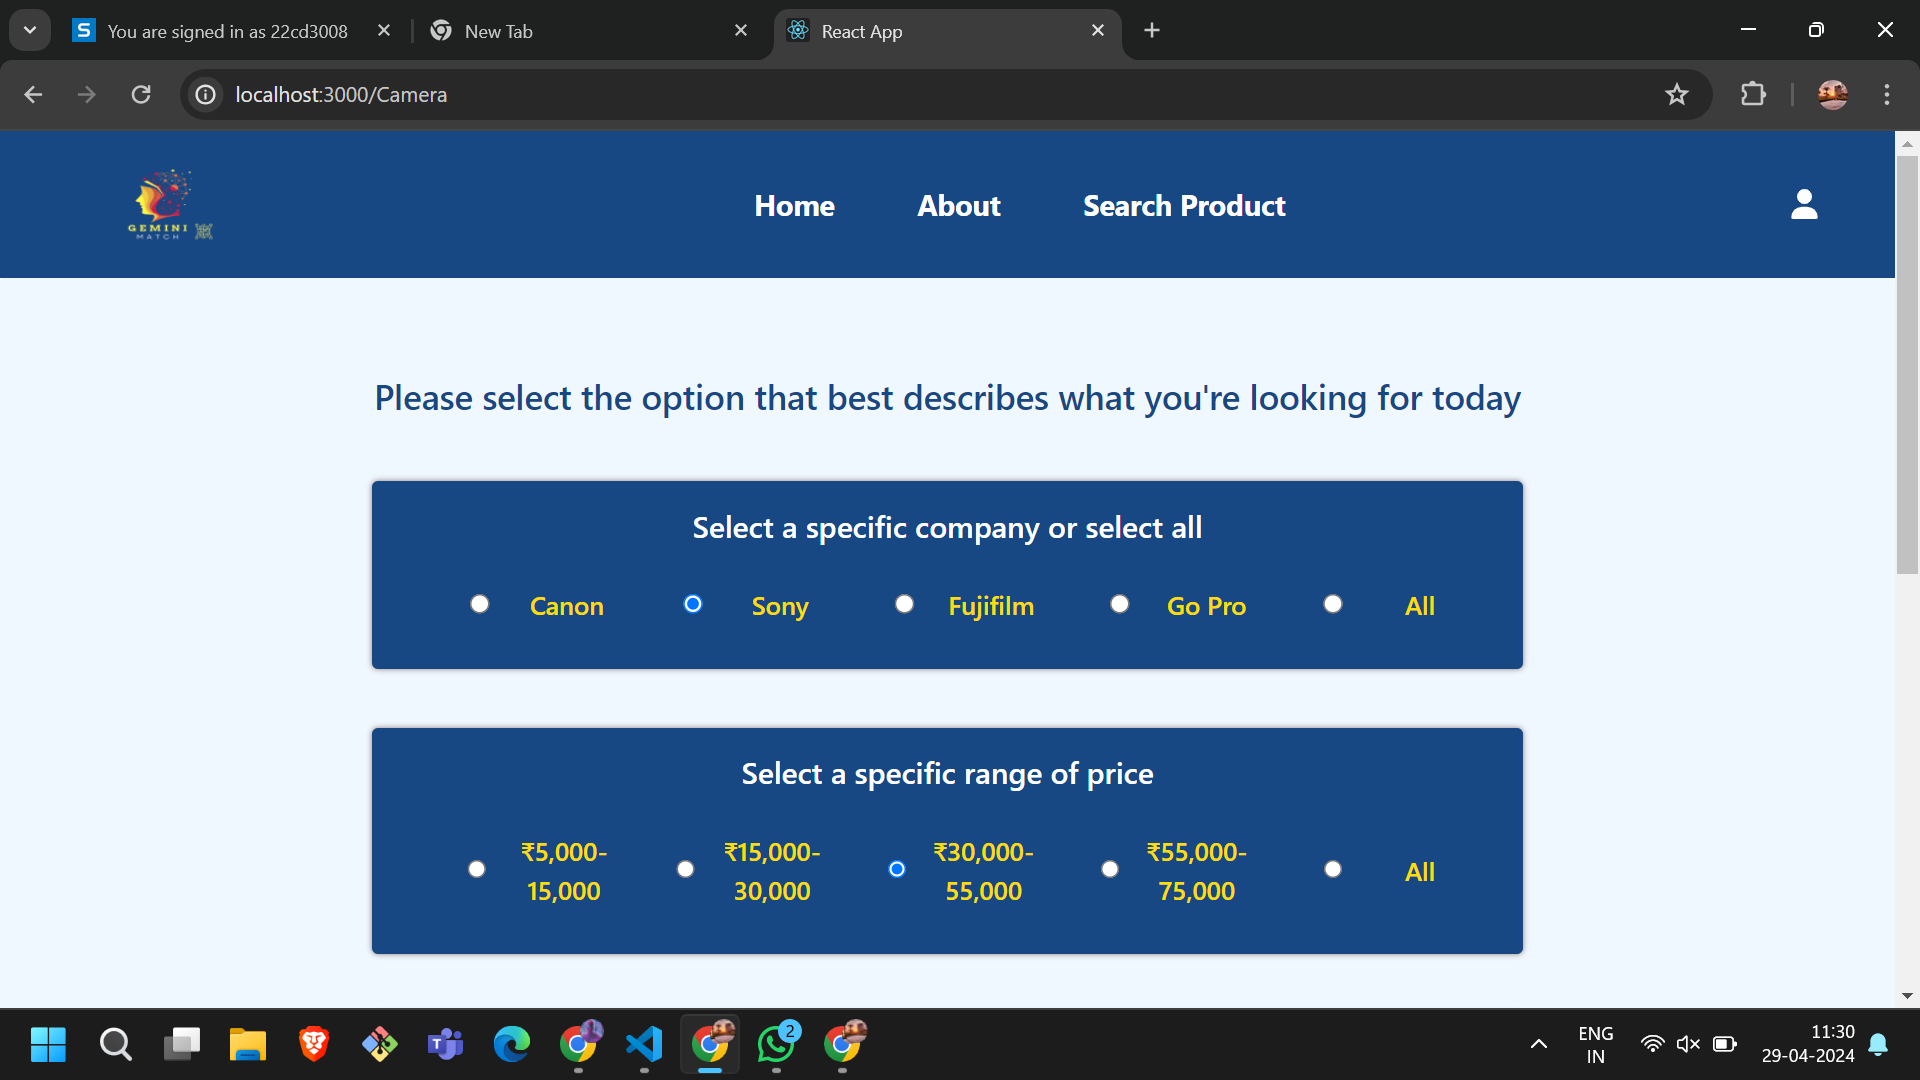
Task: Go to the Home page link
Action: tap(794, 206)
